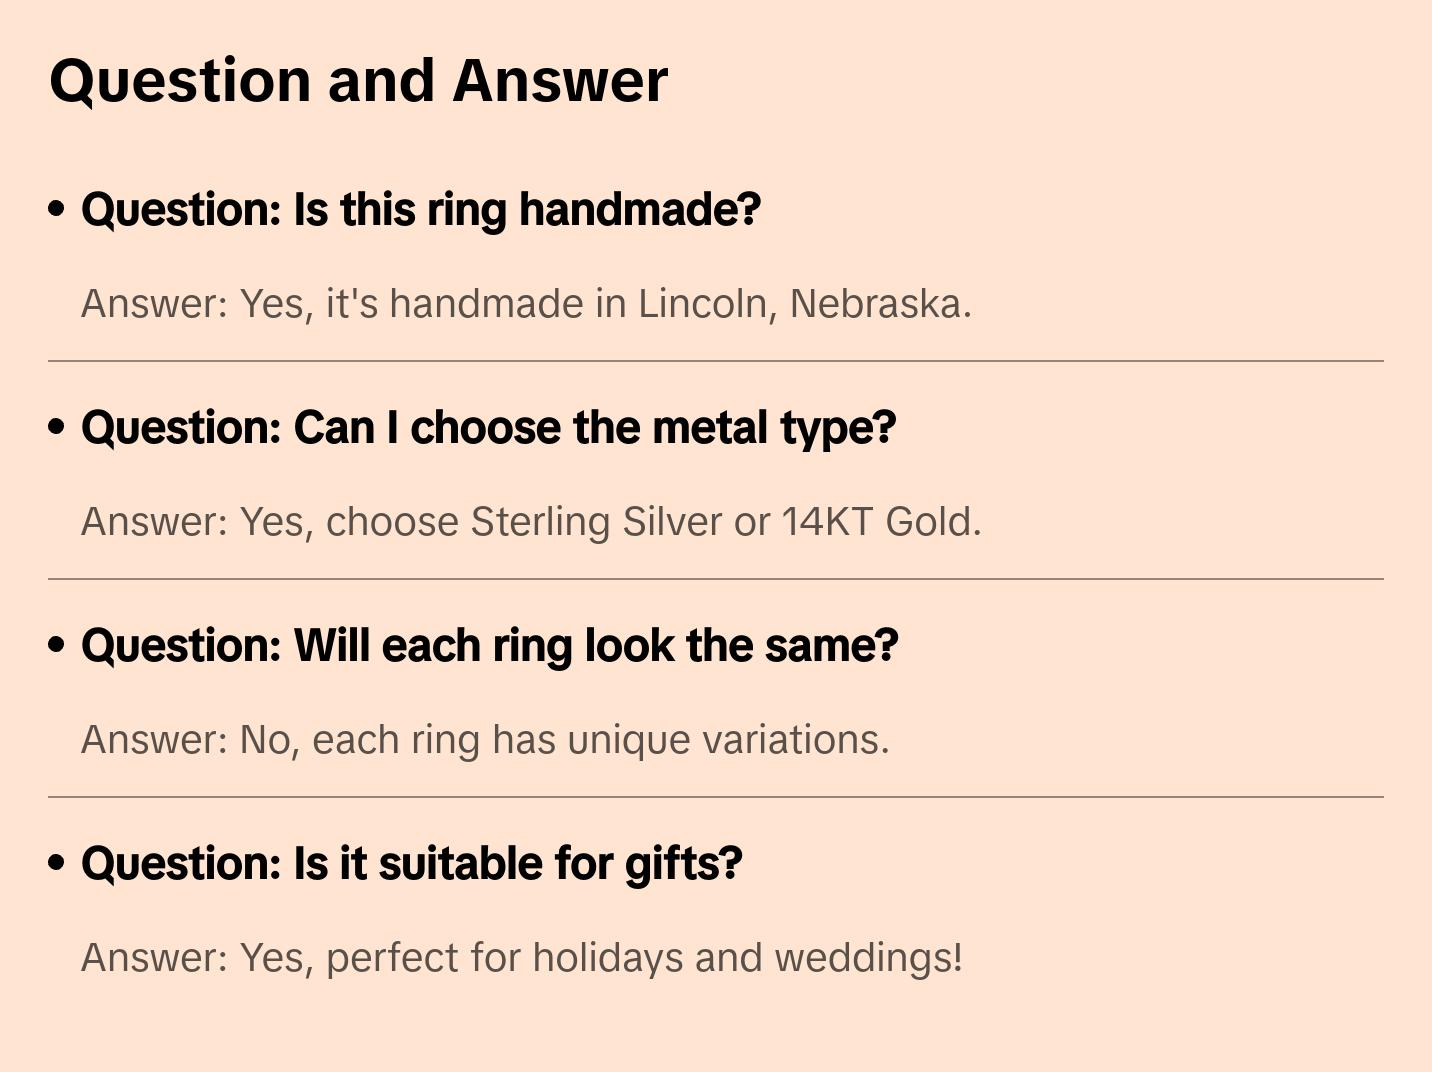Select the question "Is this ring handmade?"
The height and width of the screenshot is (1072, 1432).
pos(421,210)
